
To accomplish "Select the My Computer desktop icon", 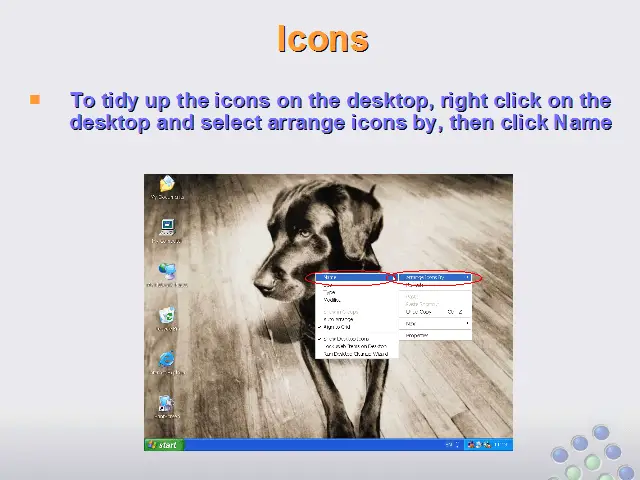I will [166, 228].
